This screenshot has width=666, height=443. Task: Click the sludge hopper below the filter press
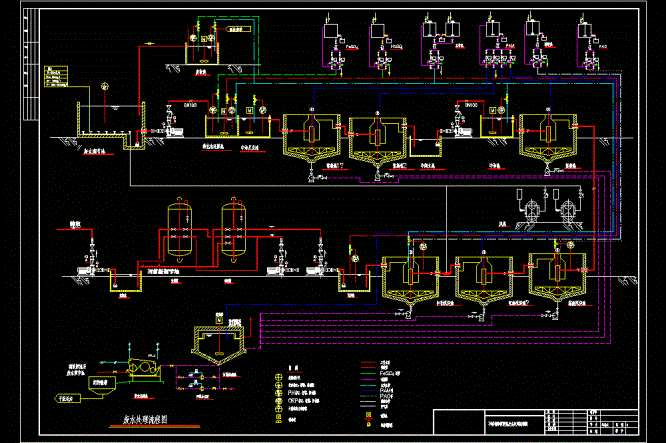point(102,384)
